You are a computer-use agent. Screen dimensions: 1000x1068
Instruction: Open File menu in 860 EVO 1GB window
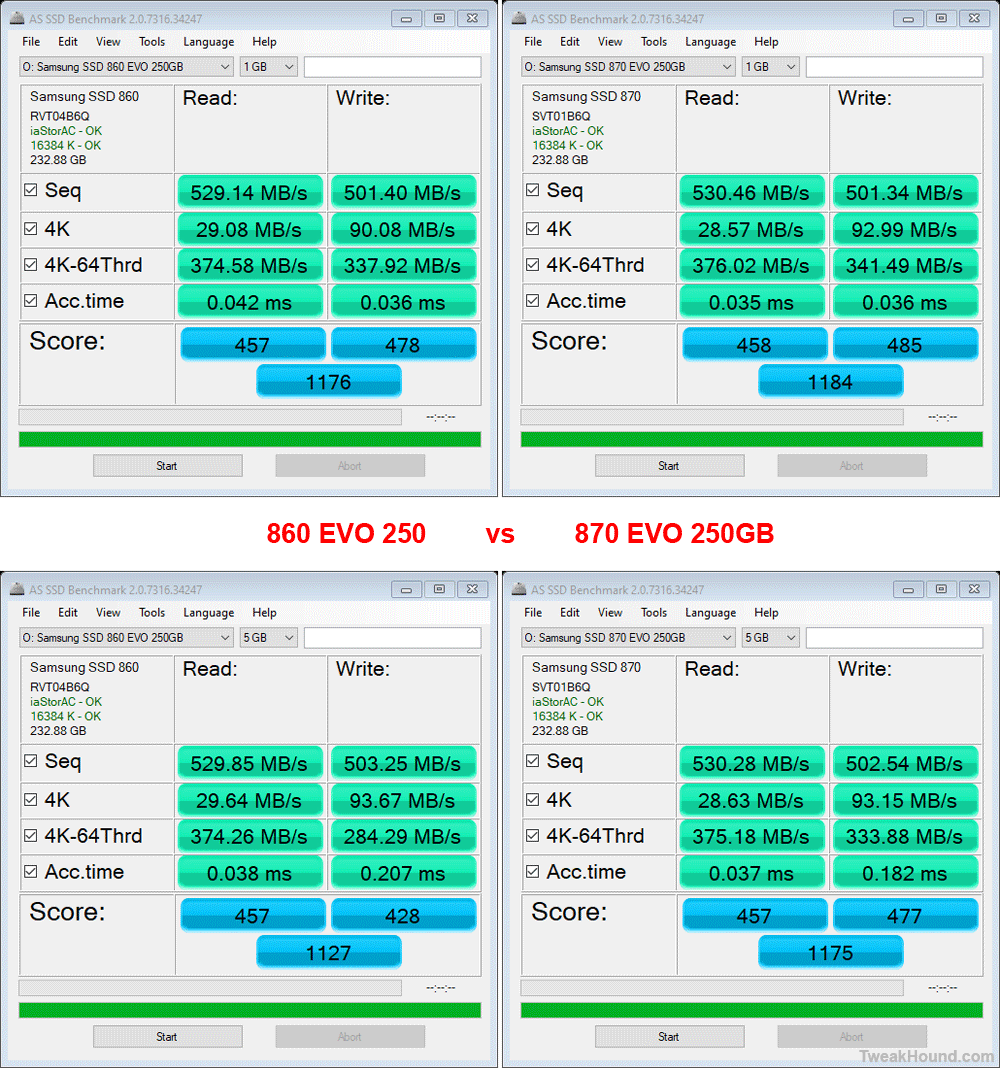31,42
